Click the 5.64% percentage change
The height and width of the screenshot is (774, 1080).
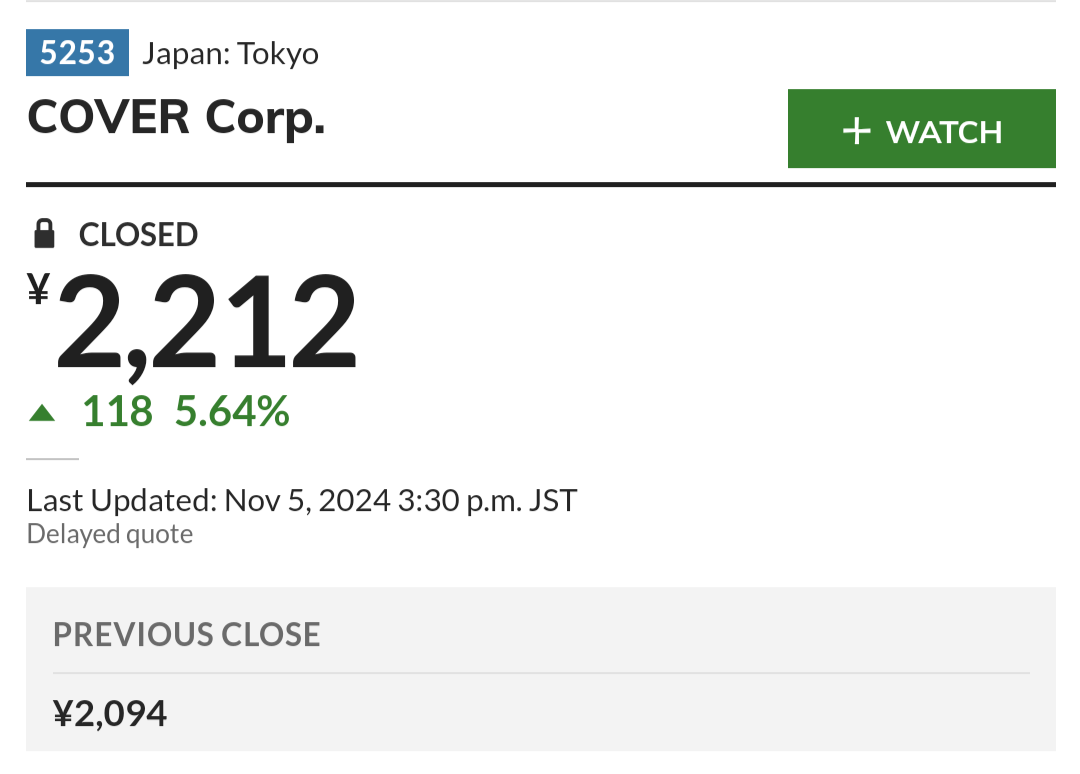point(232,412)
